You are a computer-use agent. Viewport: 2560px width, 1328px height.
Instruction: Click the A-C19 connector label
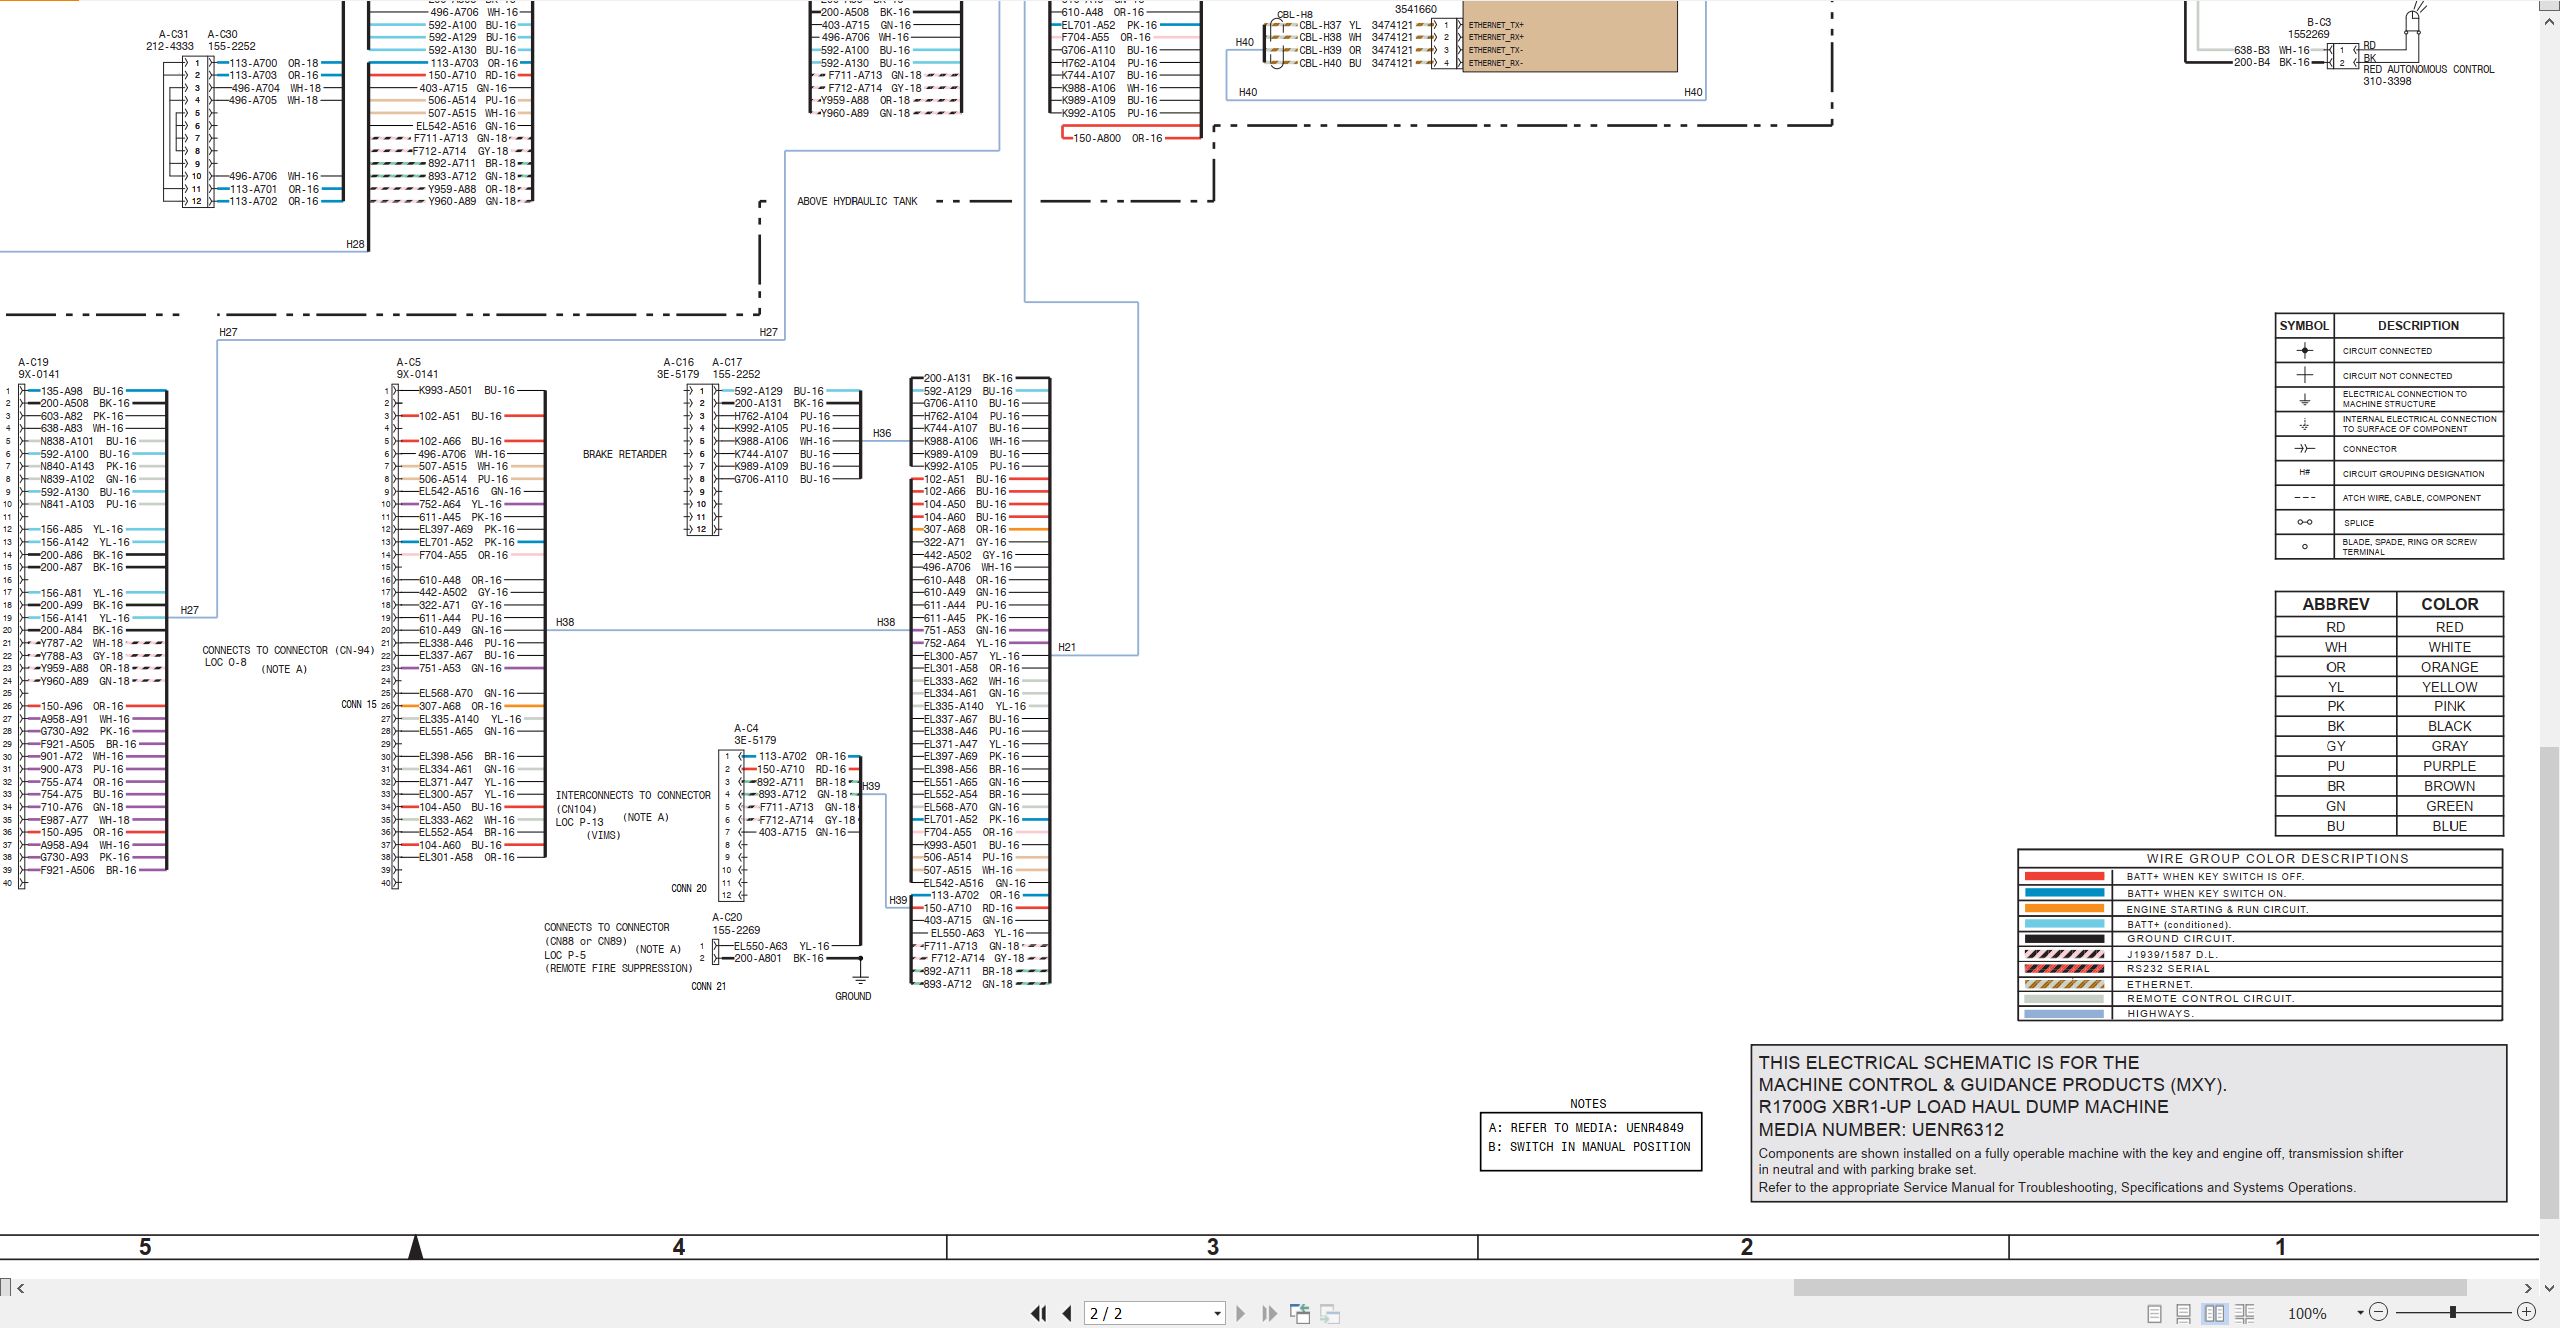(33, 362)
